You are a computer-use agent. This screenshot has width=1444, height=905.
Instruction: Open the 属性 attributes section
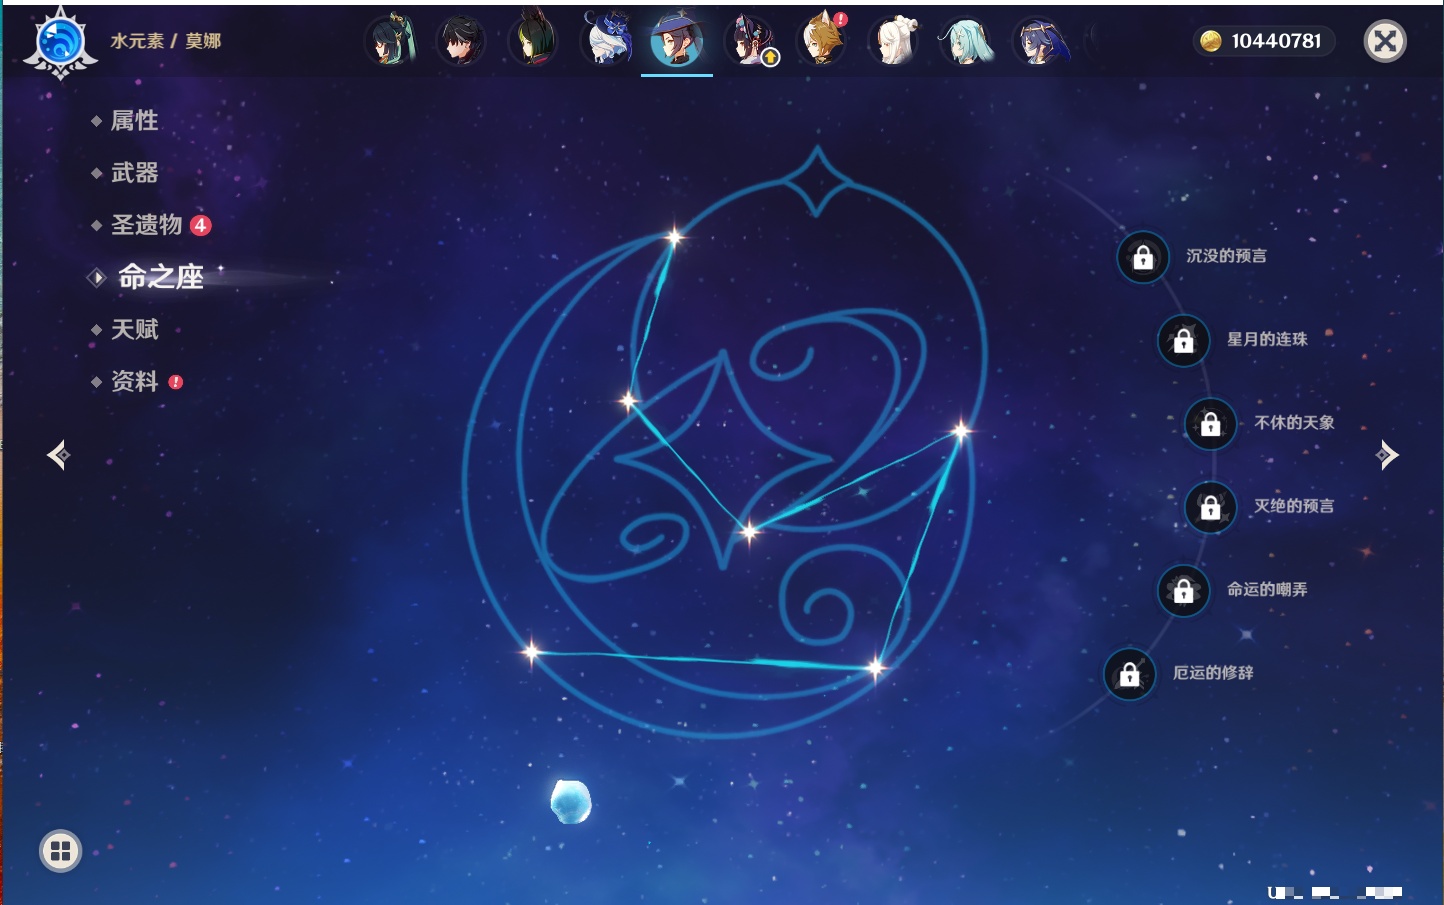tap(134, 121)
